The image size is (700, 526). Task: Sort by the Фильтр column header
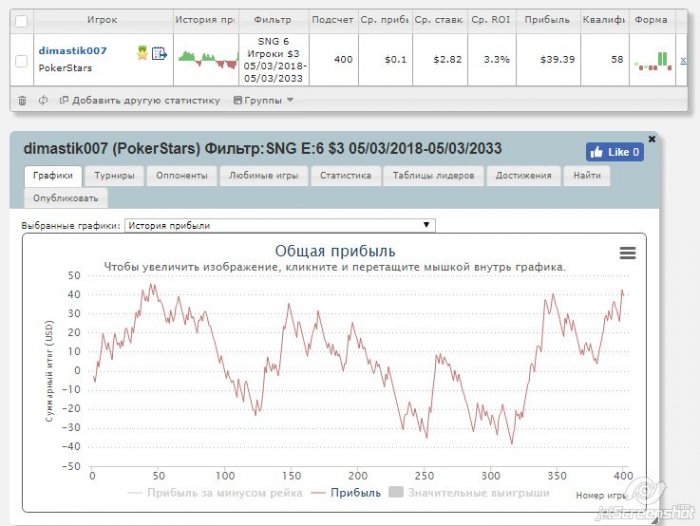click(273, 20)
